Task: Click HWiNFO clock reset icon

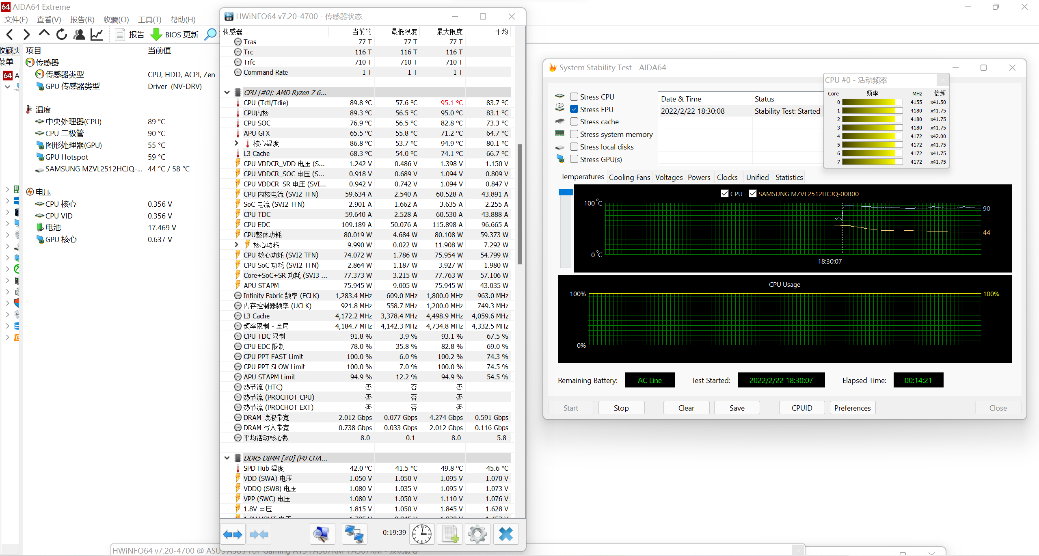Action: (421, 533)
